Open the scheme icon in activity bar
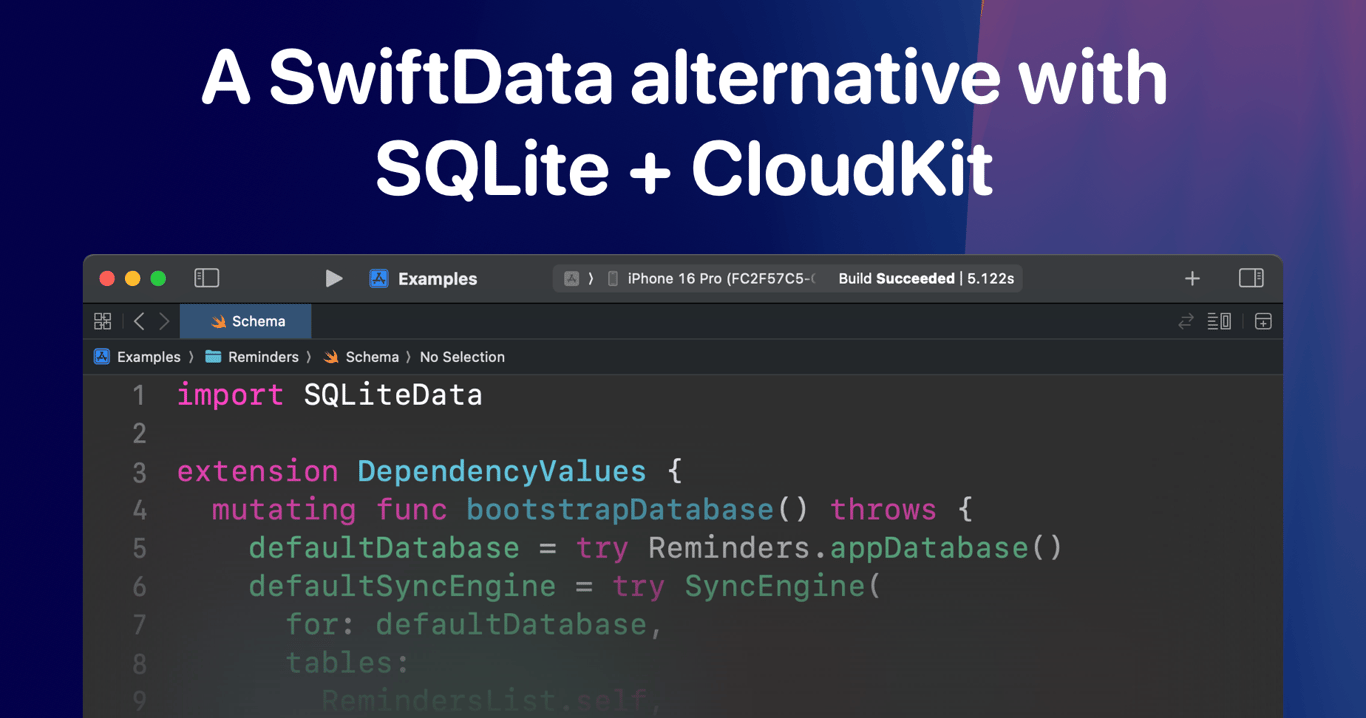The image size is (1366, 718). (571, 279)
